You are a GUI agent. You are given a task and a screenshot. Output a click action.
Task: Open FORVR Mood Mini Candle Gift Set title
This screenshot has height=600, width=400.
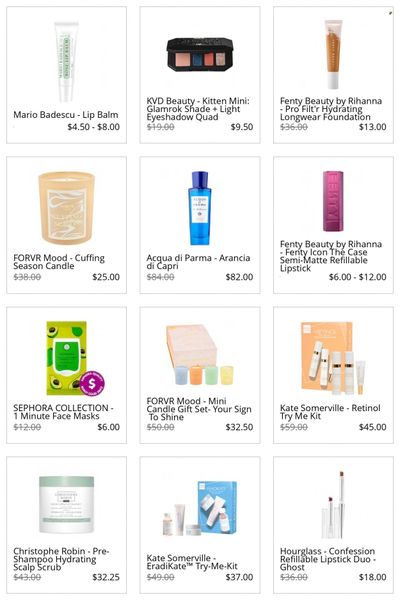pyautogui.click(x=199, y=409)
